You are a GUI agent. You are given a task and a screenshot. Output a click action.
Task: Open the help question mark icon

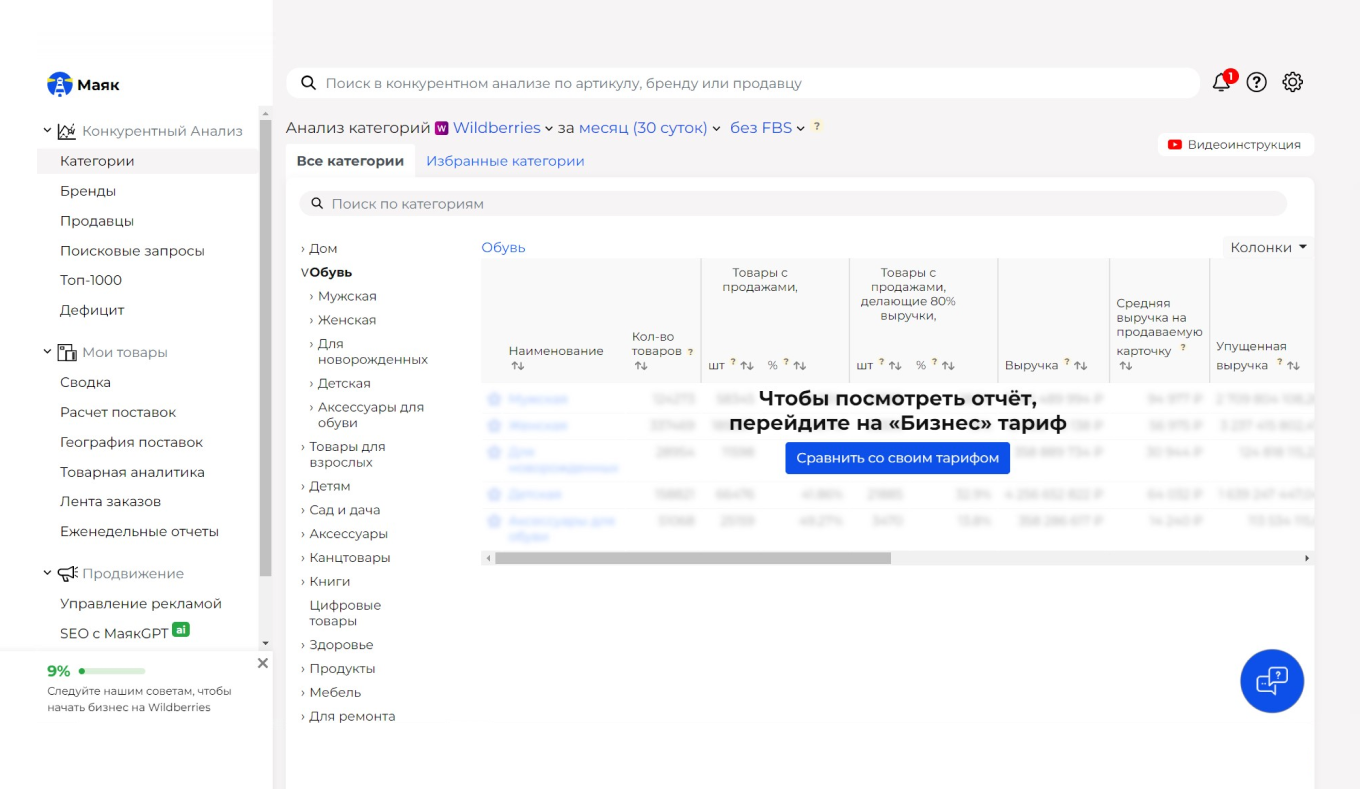coord(1257,83)
